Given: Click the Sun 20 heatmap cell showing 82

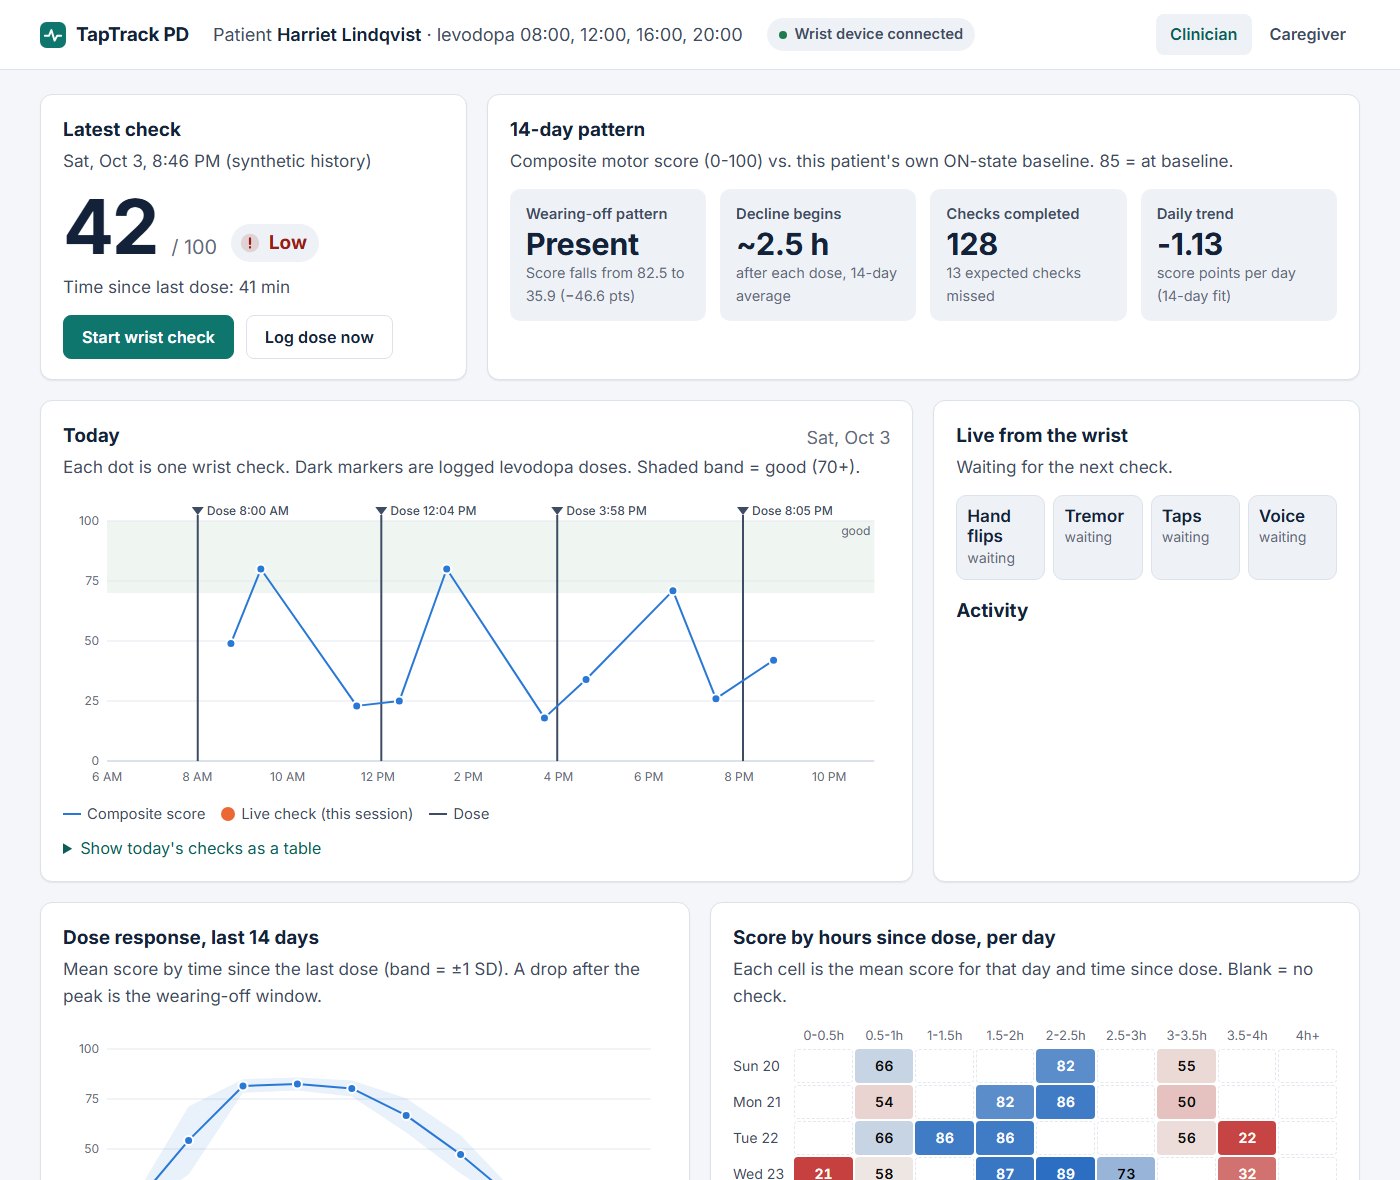Looking at the screenshot, I should tap(1065, 1066).
